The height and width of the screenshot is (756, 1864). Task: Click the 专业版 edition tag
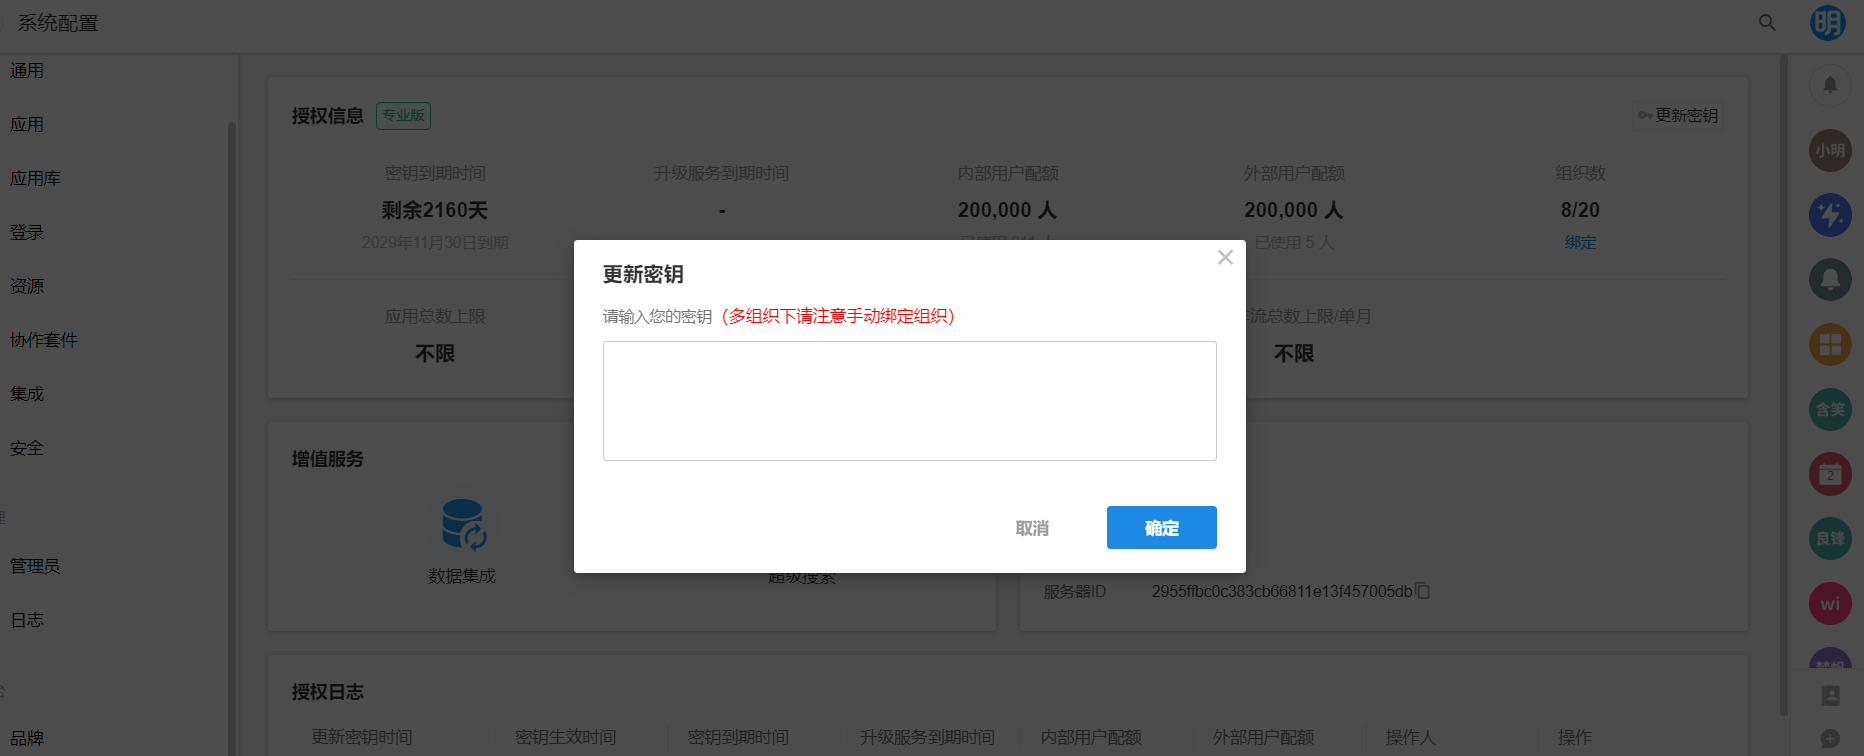[403, 116]
